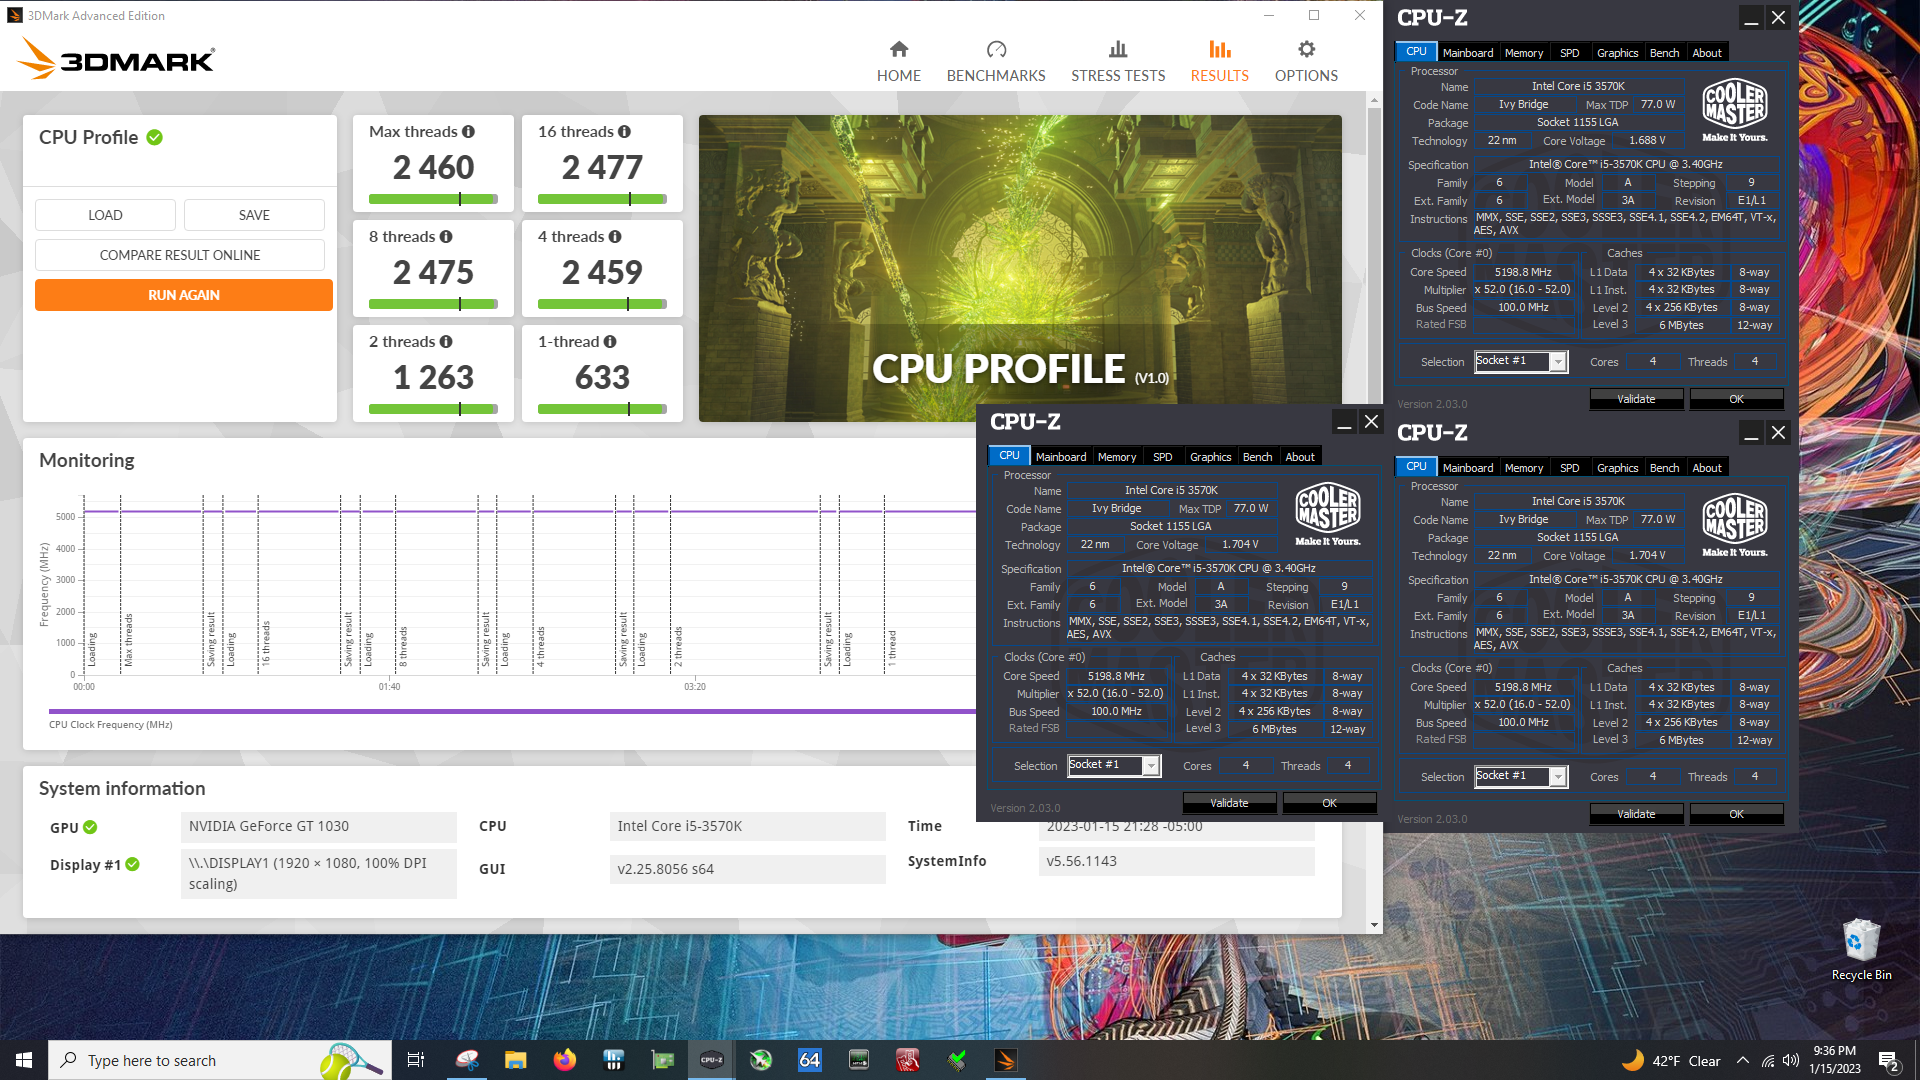Open the Recycle Bin desktop icon
The height and width of the screenshot is (1080, 1920).
tap(1861, 950)
